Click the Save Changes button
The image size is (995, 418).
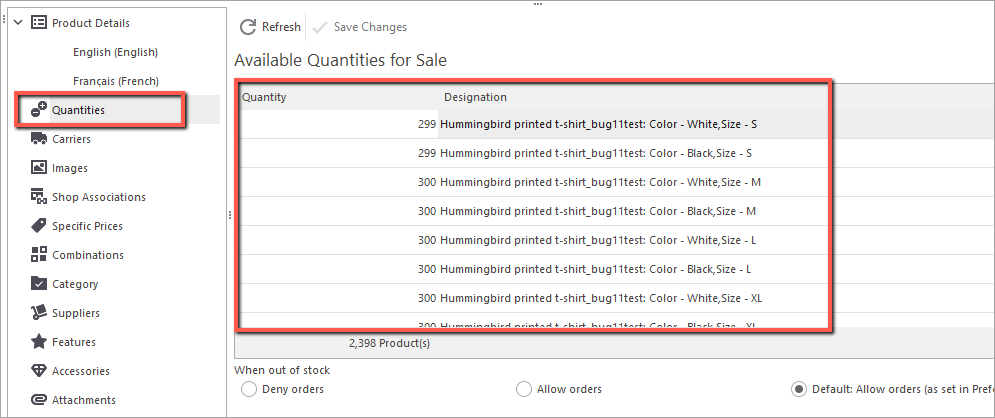click(360, 27)
